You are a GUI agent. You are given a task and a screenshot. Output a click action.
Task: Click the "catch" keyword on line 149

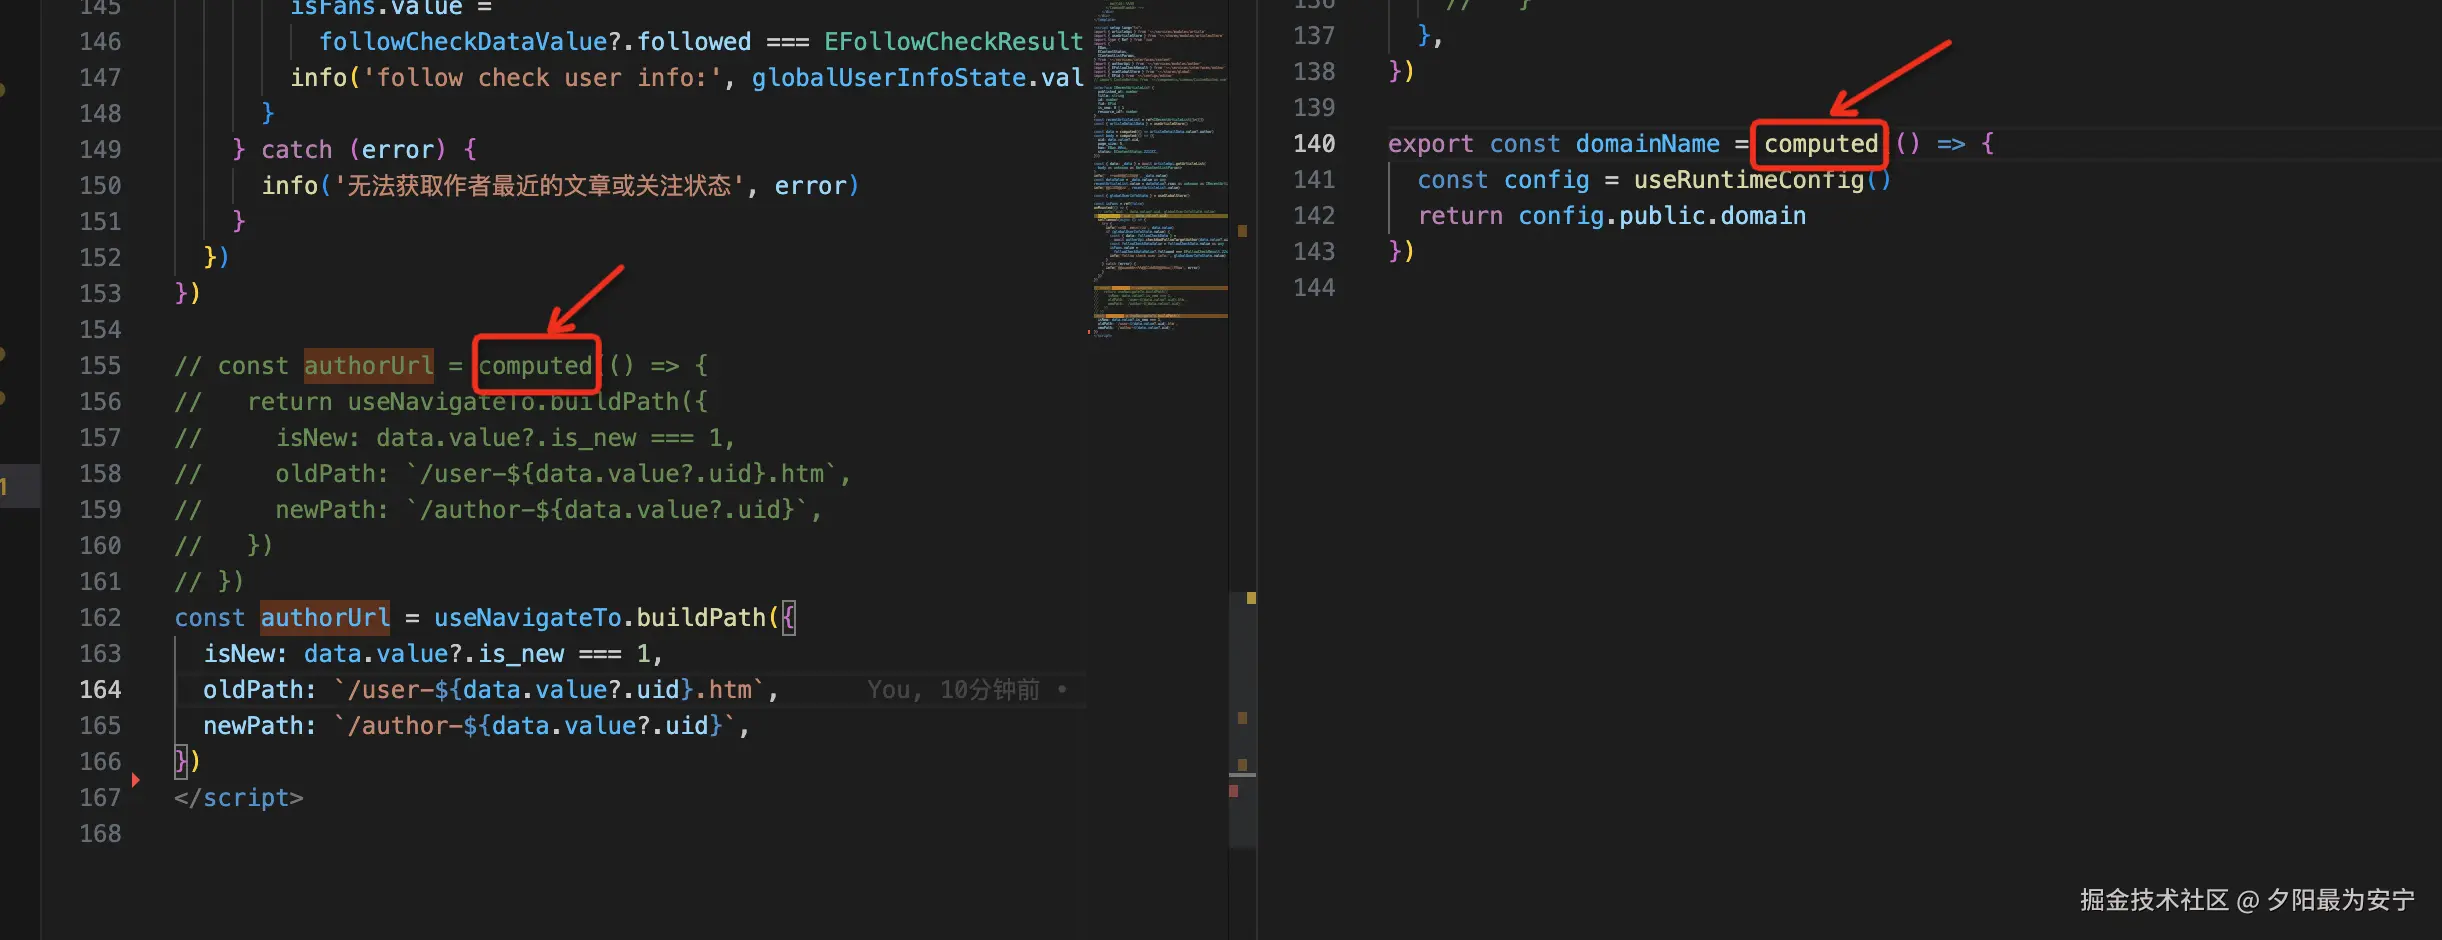(x=297, y=150)
